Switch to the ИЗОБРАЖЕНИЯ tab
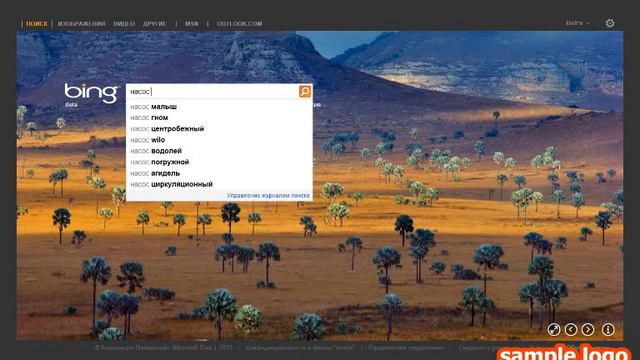The height and width of the screenshot is (360, 640). click(82, 24)
